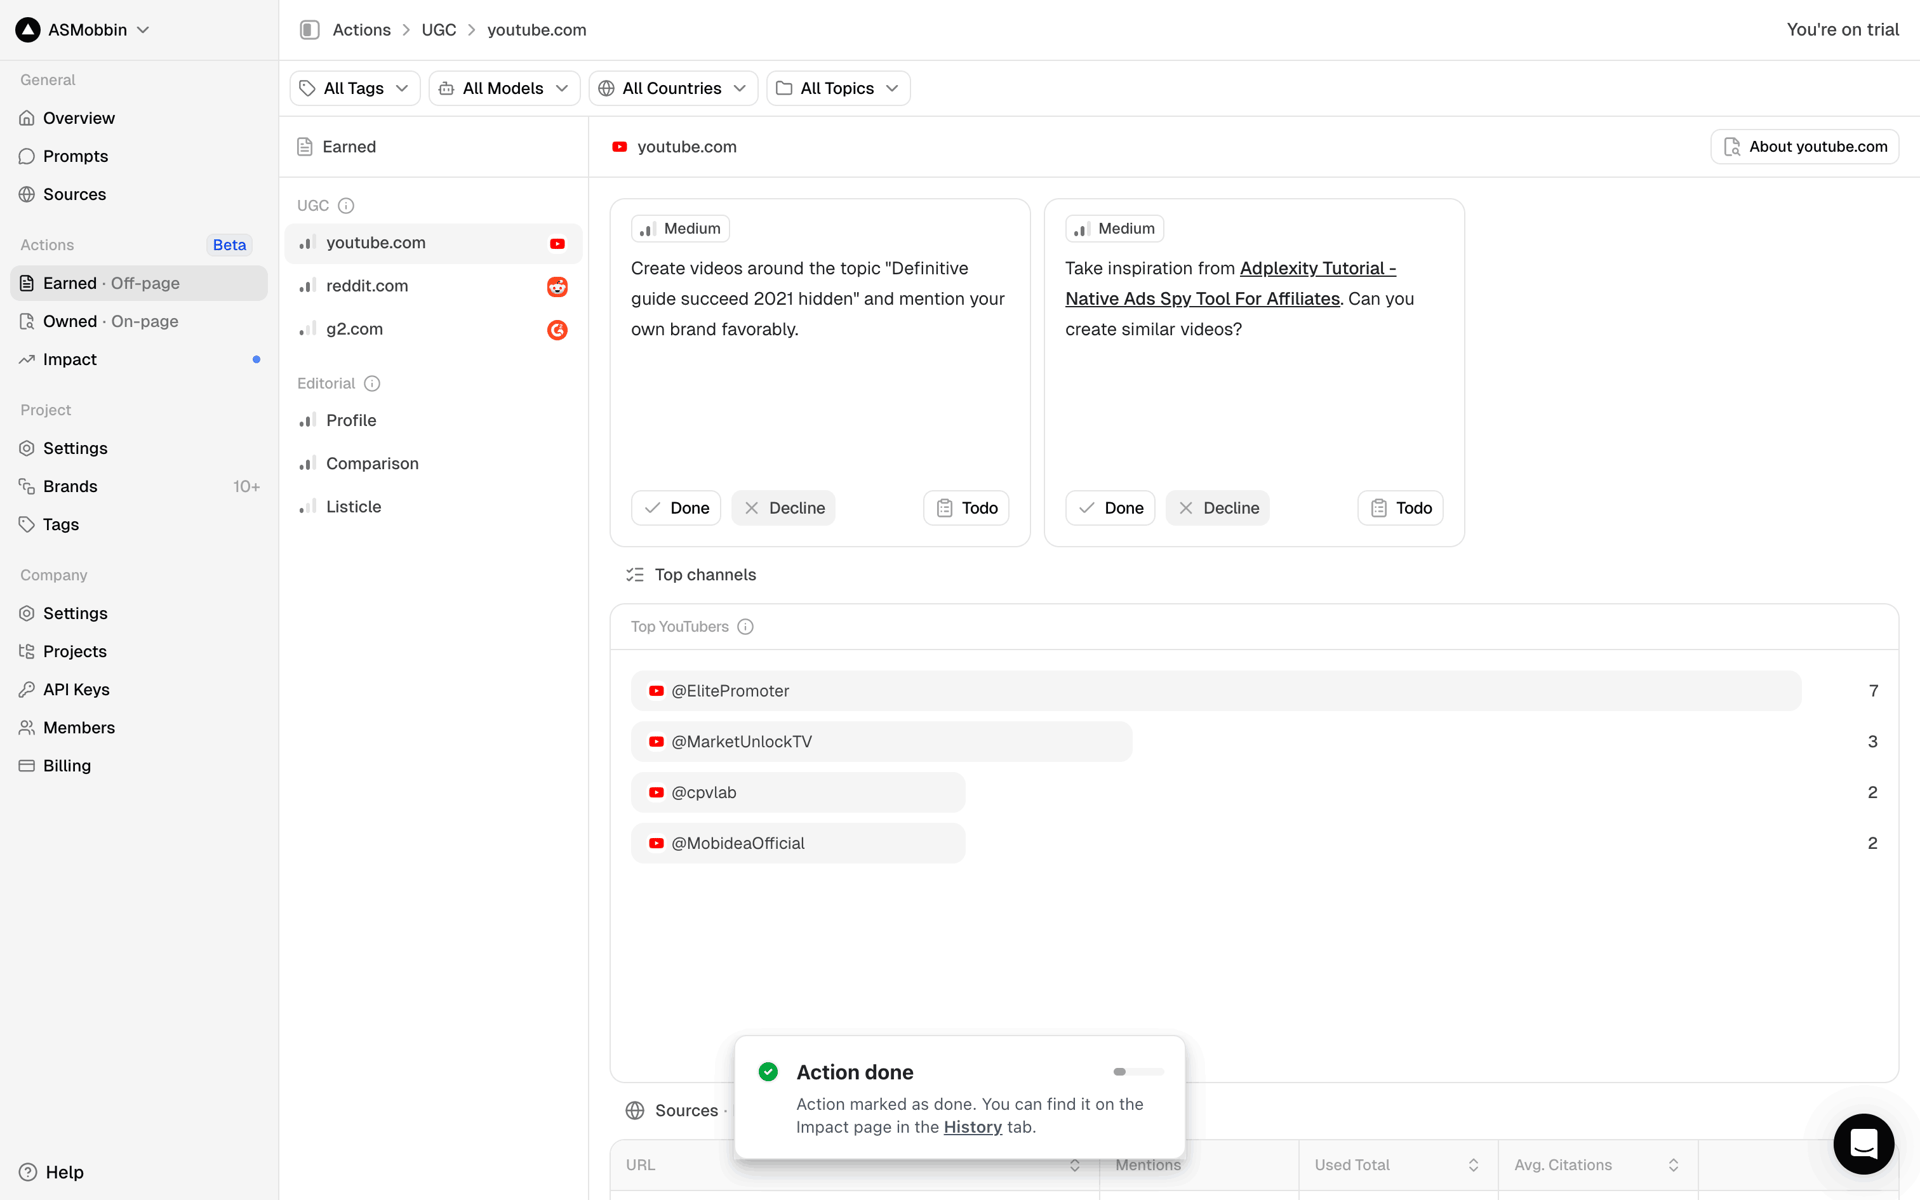Open the All Tags filter
Screen dimensions: 1920x1200
click(x=355, y=88)
